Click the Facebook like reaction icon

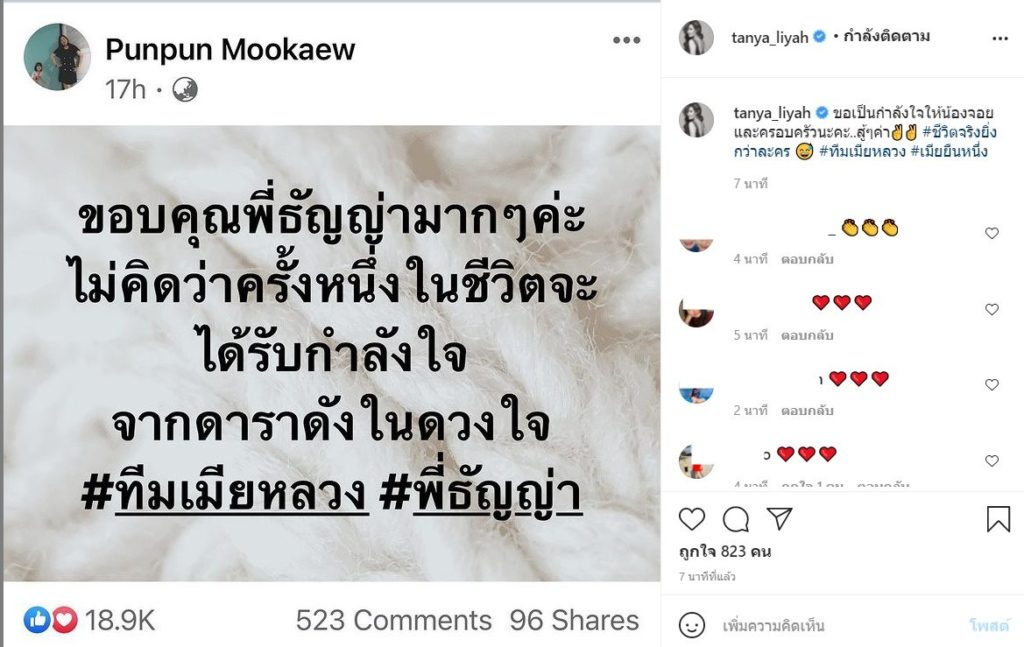point(37,620)
